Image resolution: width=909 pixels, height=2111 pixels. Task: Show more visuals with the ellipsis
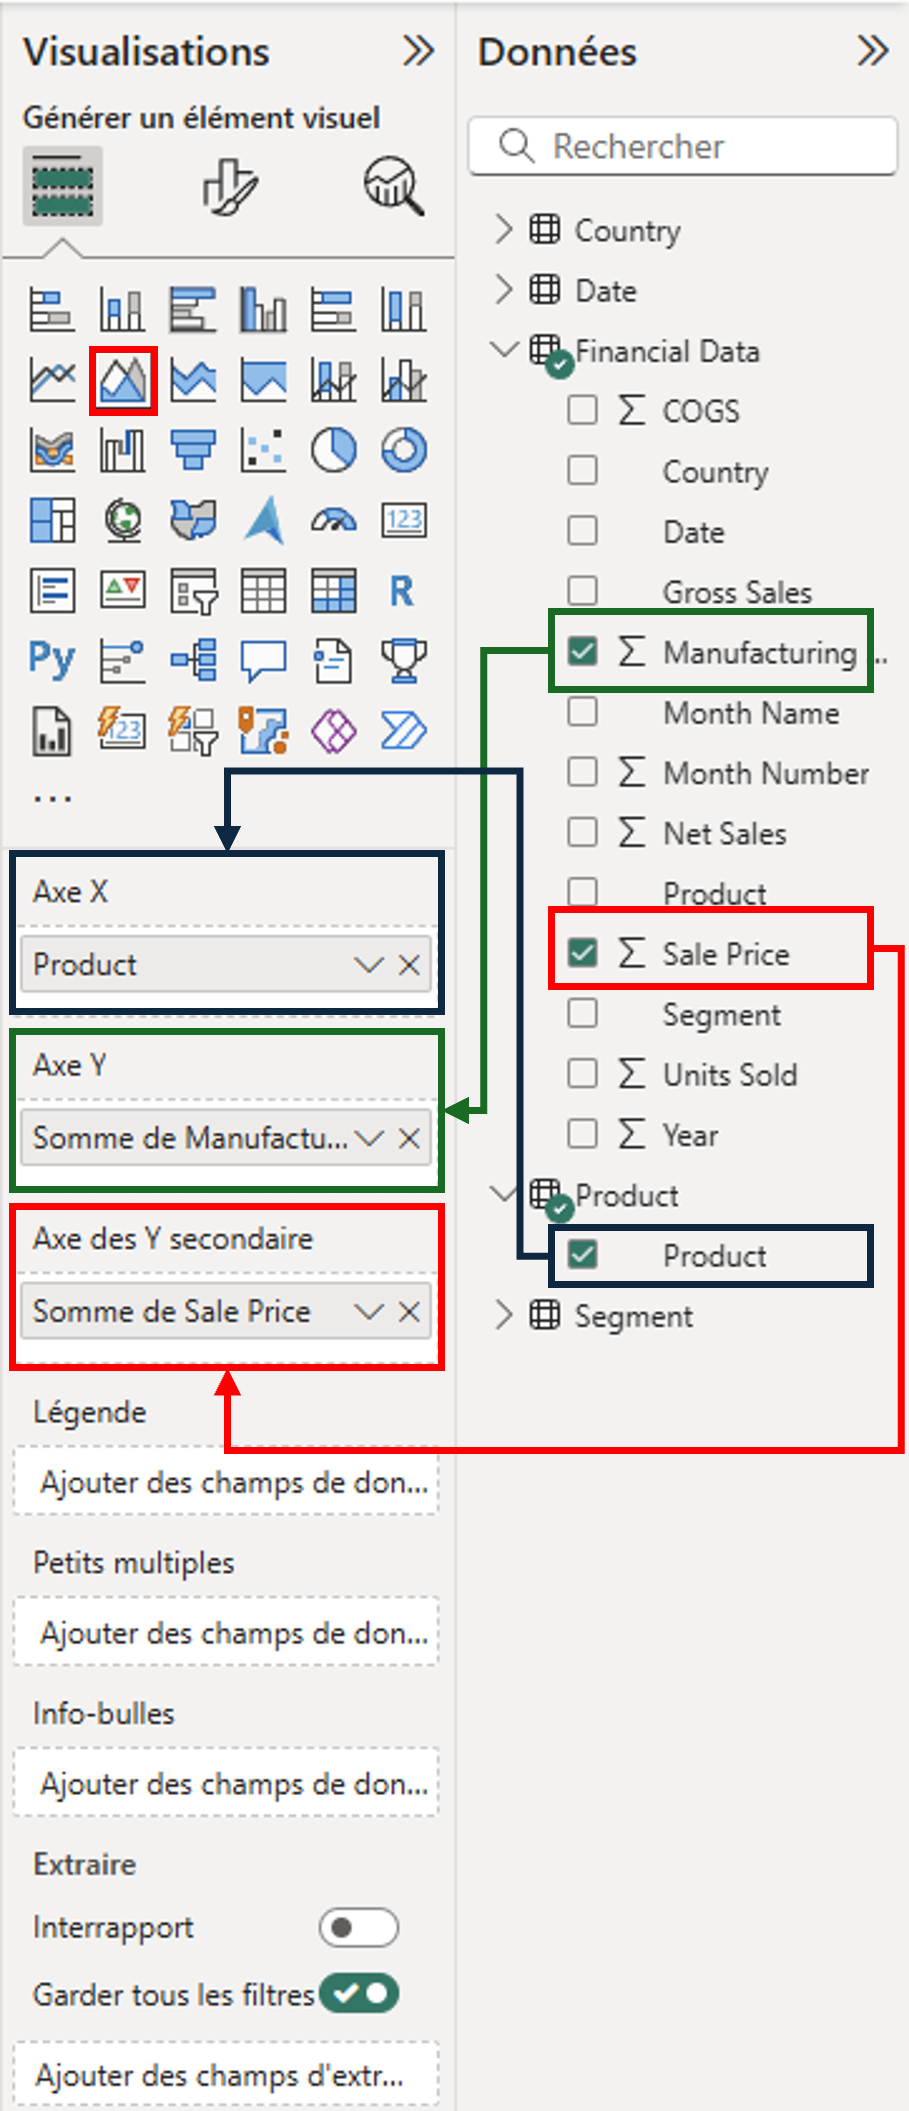coord(52,798)
